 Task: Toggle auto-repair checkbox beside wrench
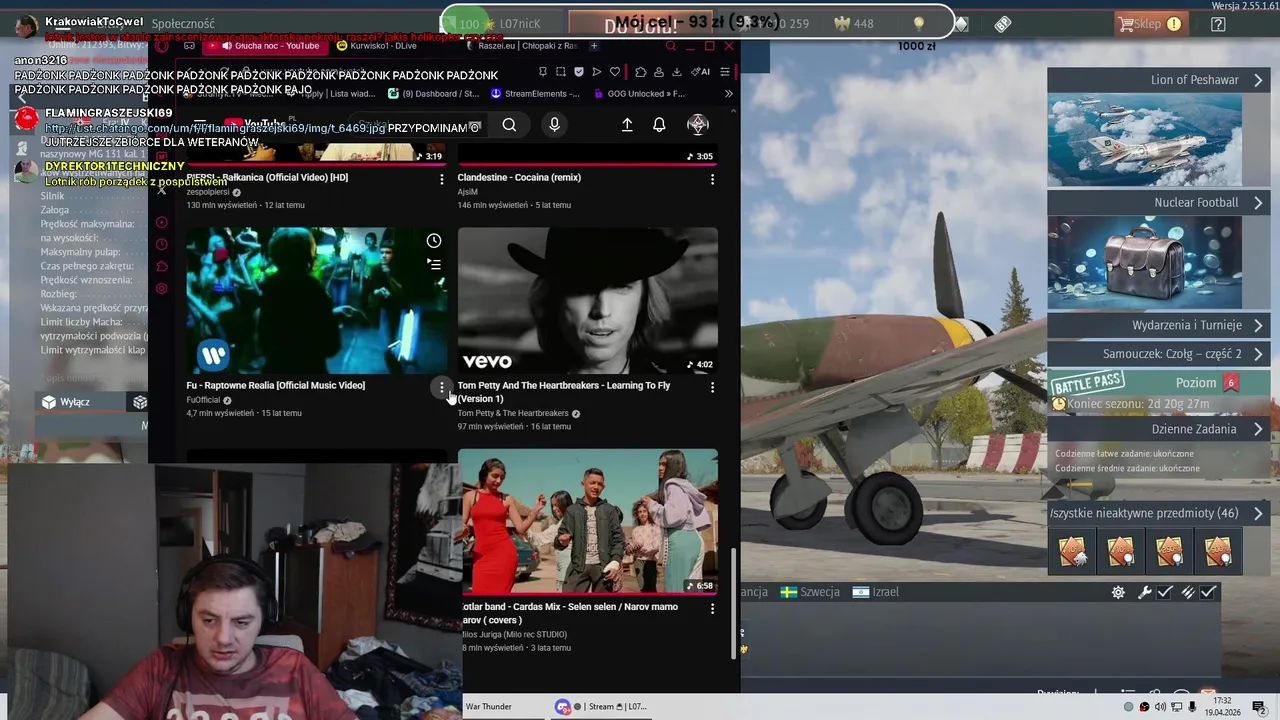[1165, 592]
